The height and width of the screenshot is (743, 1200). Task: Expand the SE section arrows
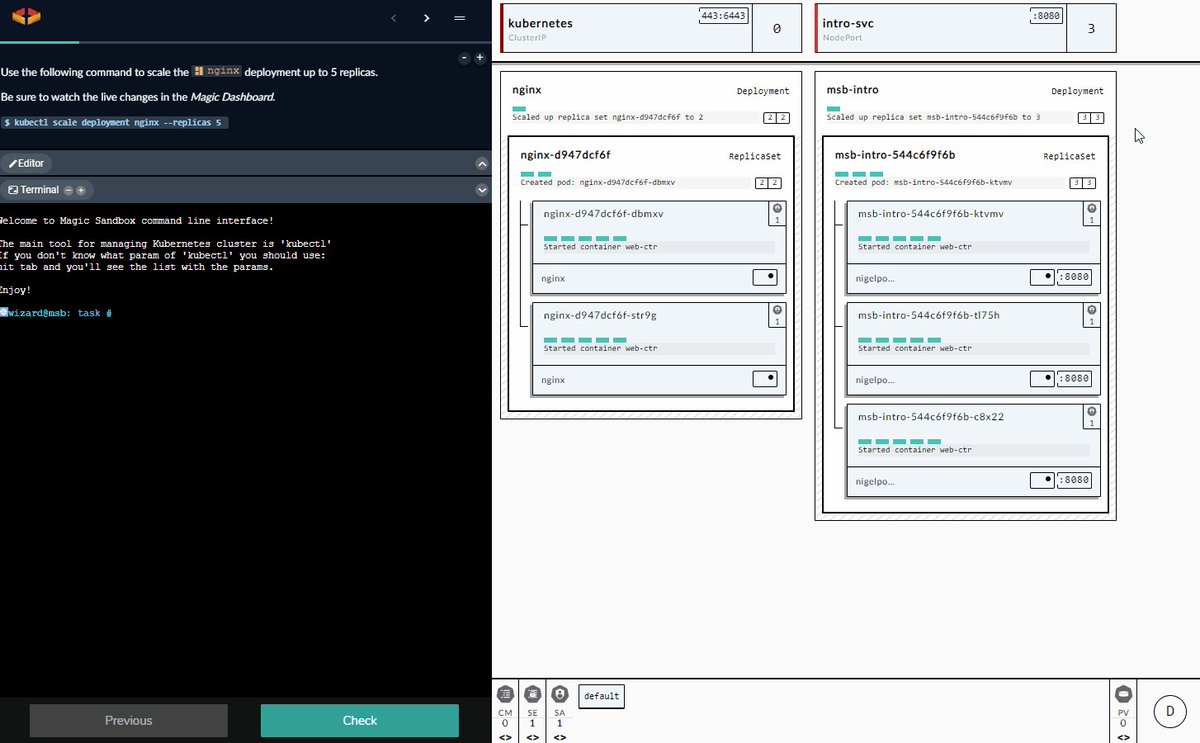point(533,737)
